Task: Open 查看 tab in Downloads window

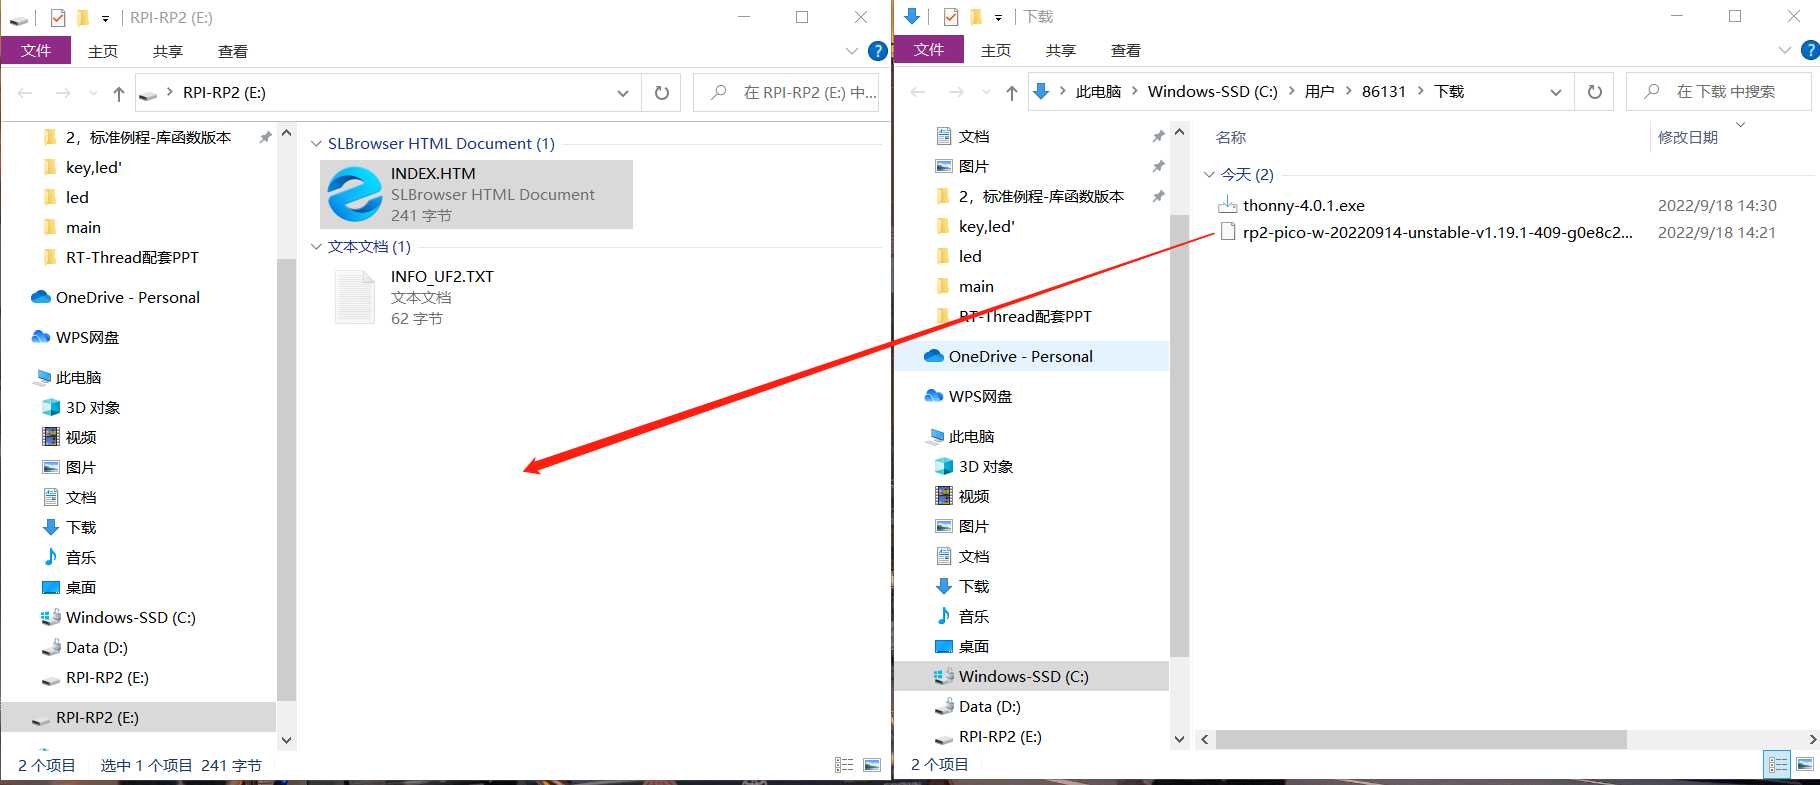Action: click(x=1126, y=50)
